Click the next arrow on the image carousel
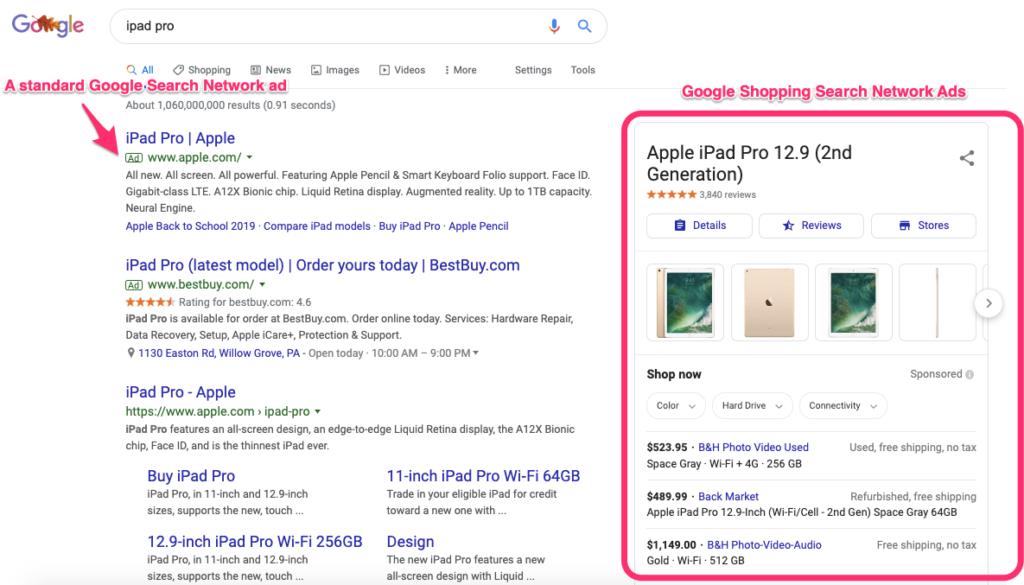 (x=988, y=302)
